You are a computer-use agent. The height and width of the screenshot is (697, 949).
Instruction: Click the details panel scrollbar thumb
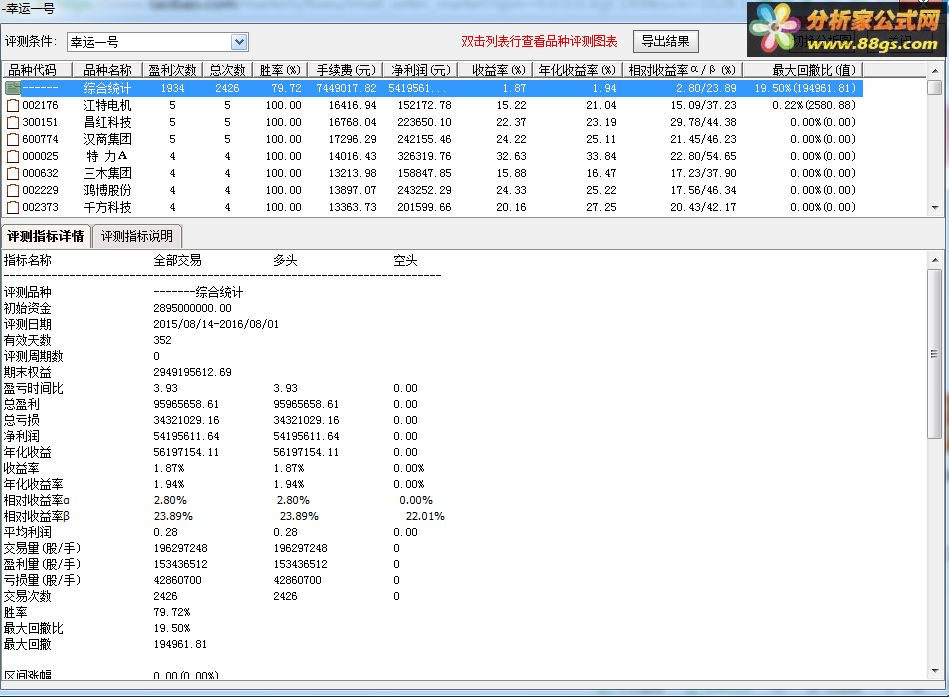[935, 353]
